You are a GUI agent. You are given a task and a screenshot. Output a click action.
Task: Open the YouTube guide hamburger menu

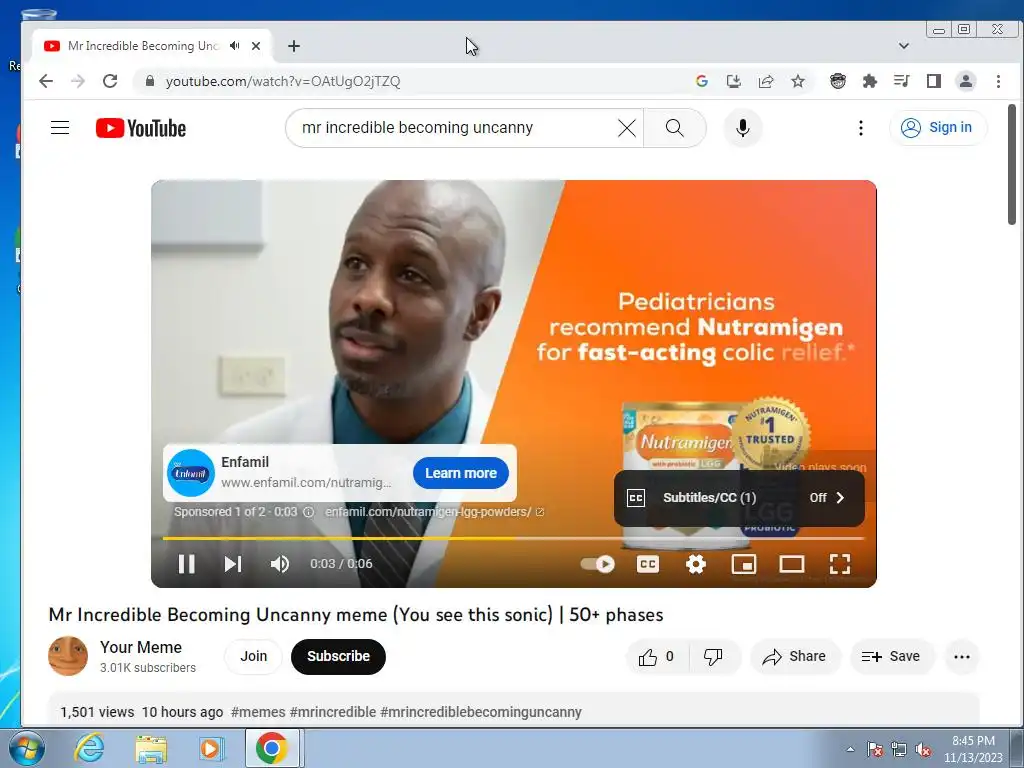[60, 127]
